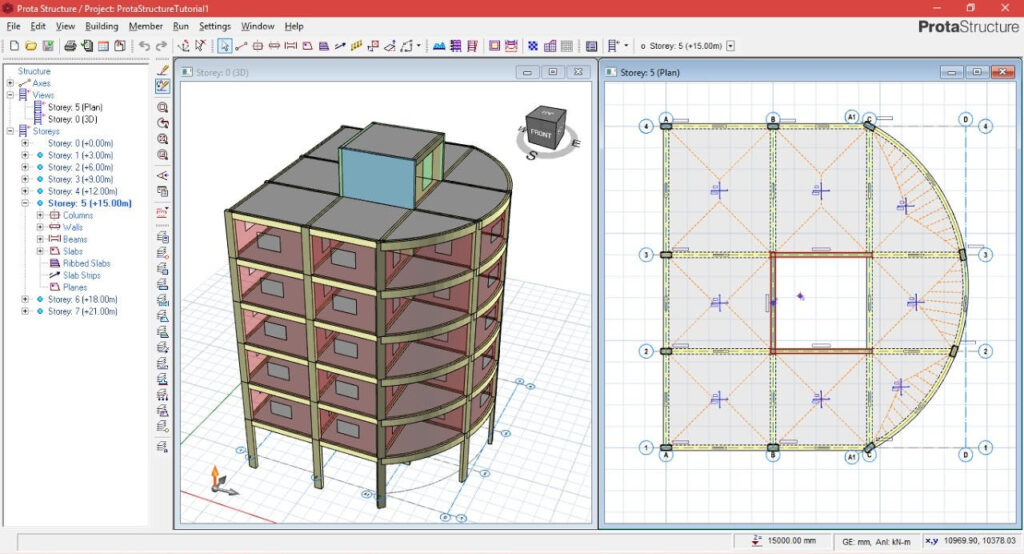Toggle visibility dot for Storey: 6 (+18.00m)
Image resolution: width=1024 pixels, height=554 pixels.
coord(40,299)
